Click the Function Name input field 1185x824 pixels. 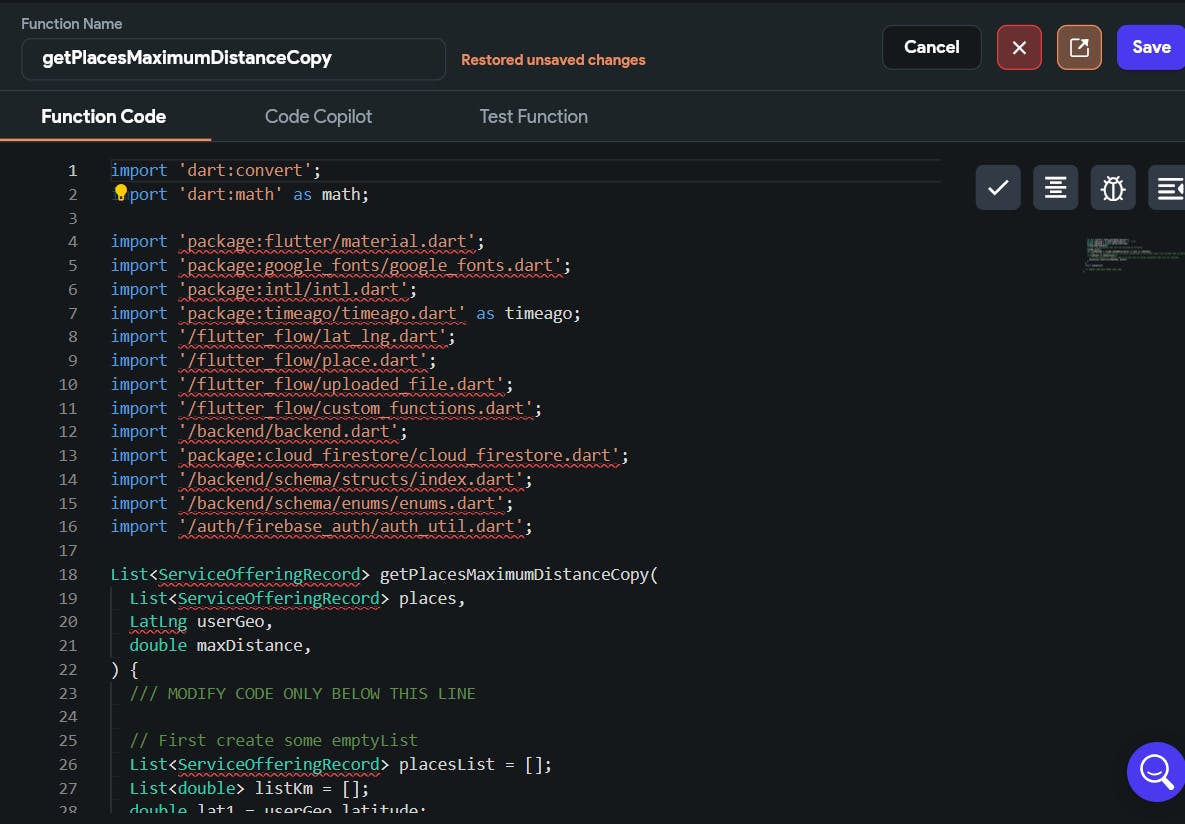[x=233, y=59]
